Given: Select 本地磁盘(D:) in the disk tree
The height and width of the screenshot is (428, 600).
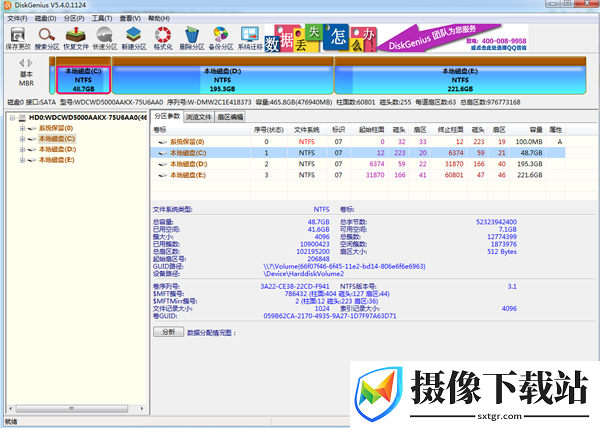Looking at the screenshot, I should [x=57, y=150].
